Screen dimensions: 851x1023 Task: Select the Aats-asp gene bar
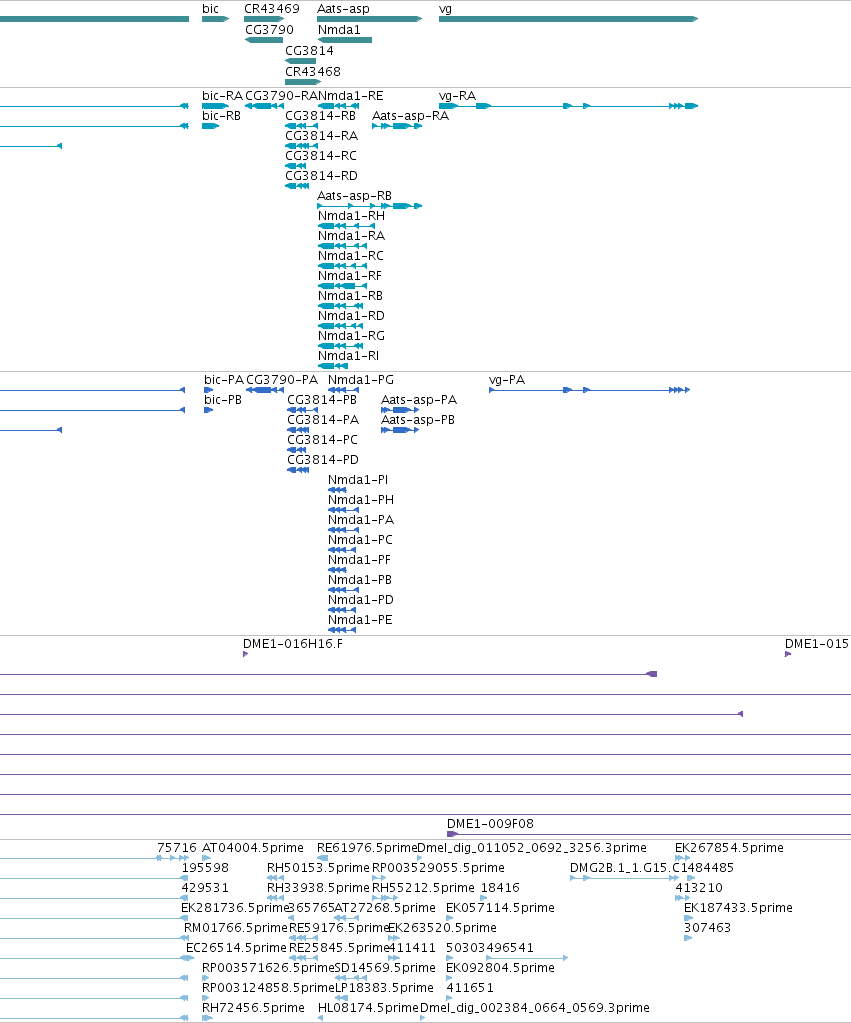(369, 19)
